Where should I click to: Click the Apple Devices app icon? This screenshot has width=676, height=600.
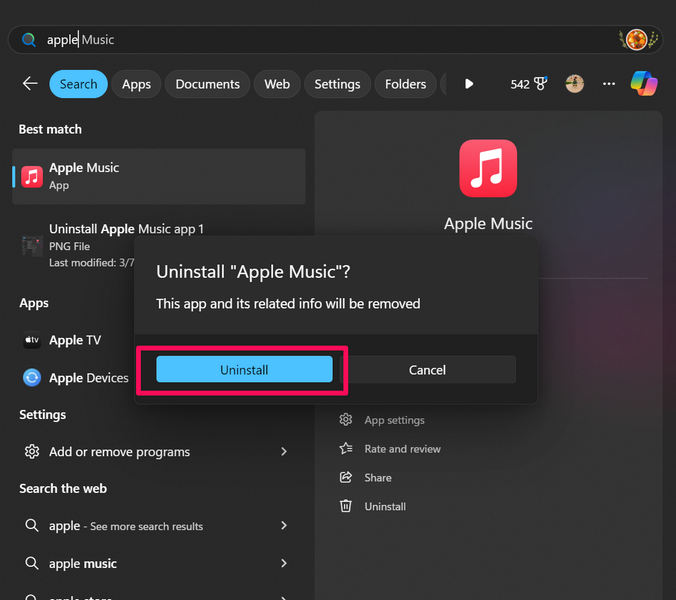pyautogui.click(x=32, y=378)
